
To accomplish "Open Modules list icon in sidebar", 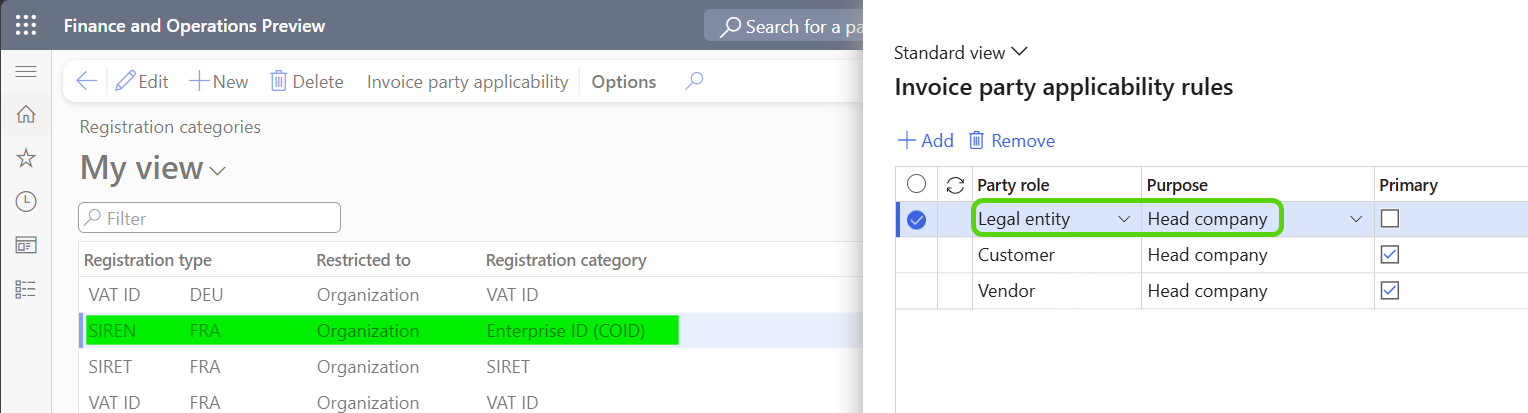I will click(x=26, y=289).
